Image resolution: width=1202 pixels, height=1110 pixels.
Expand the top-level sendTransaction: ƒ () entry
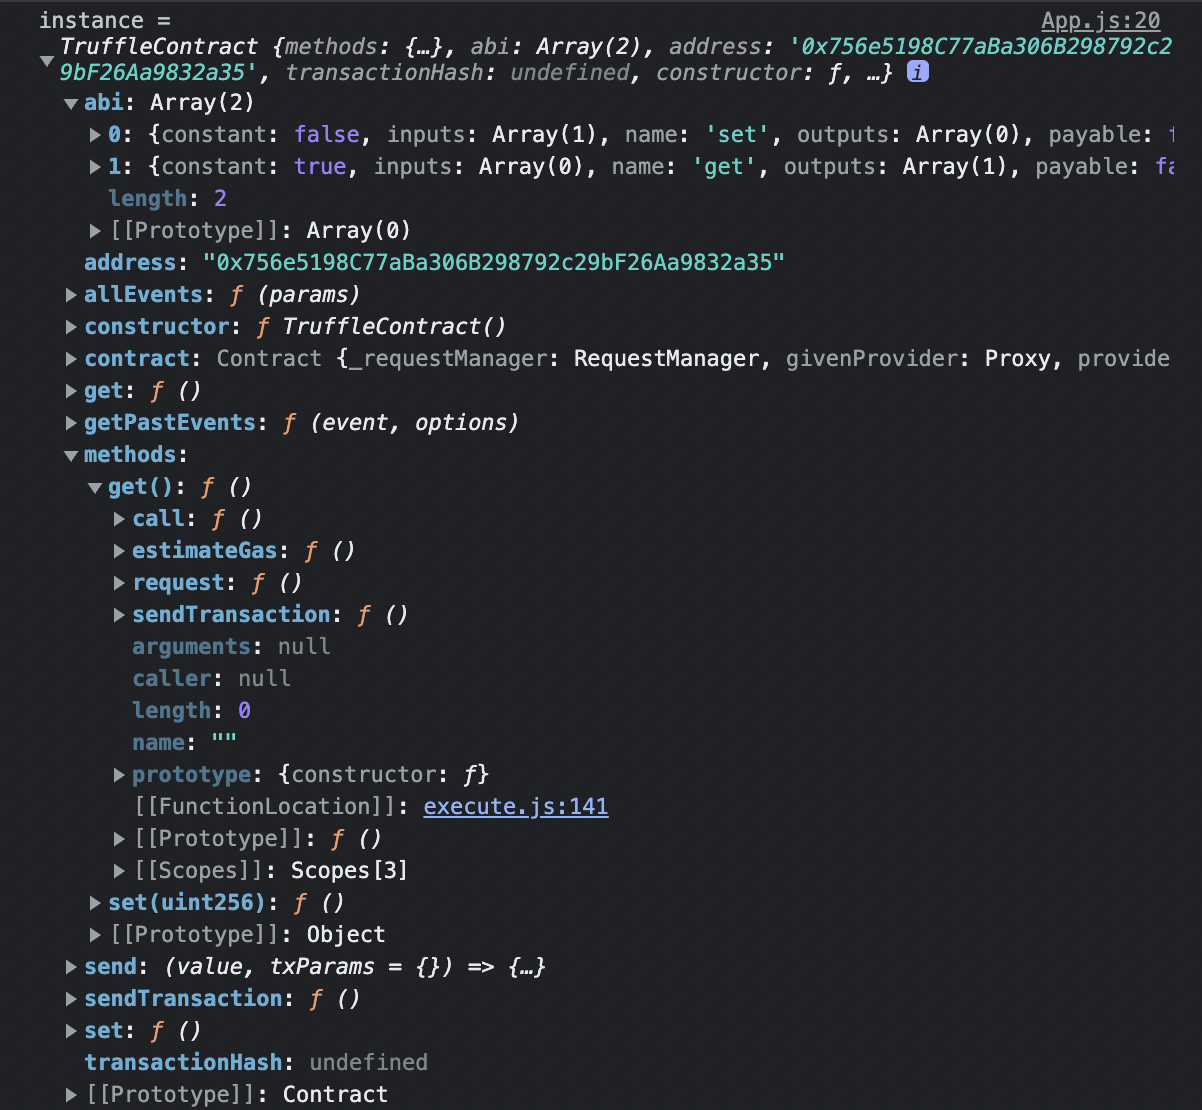click(71, 999)
